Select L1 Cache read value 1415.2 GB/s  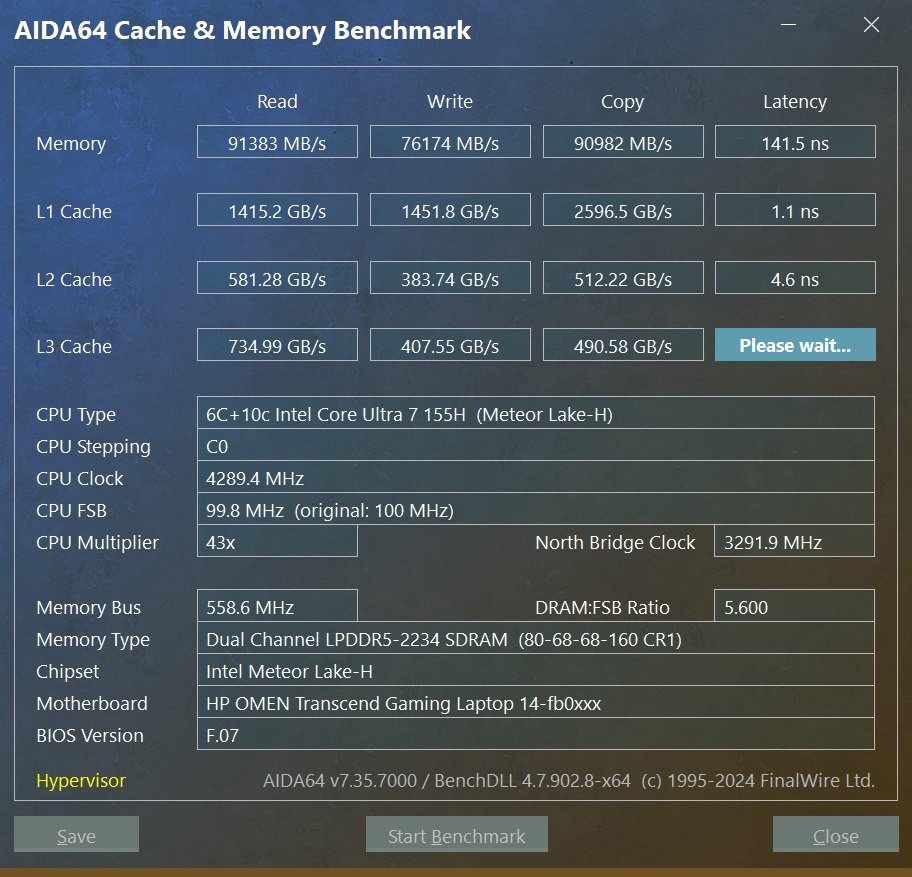(277, 209)
